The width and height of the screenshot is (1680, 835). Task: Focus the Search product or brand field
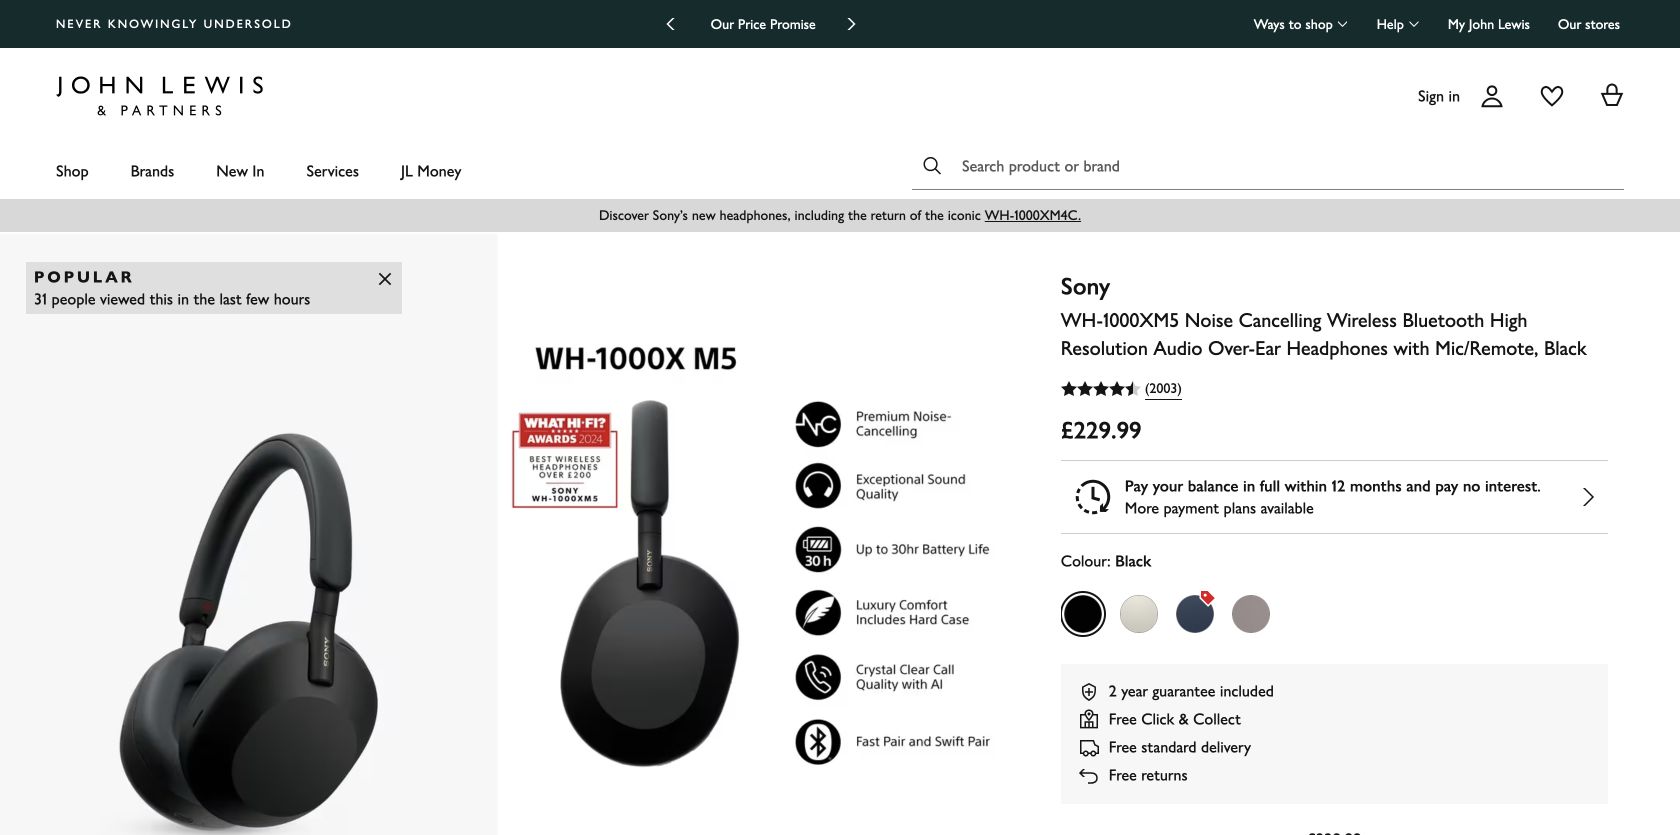[x=1268, y=166]
